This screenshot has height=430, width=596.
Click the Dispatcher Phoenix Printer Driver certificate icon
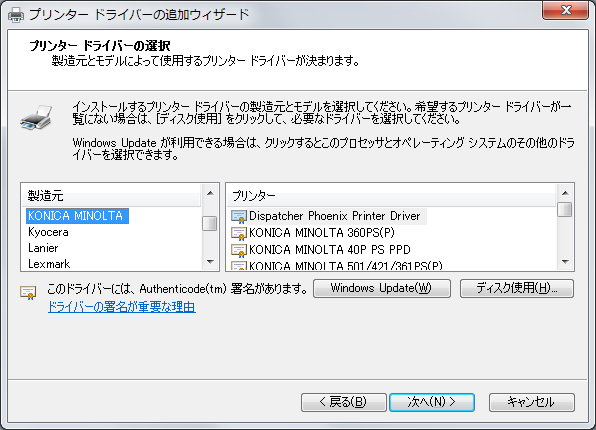(x=239, y=216)
